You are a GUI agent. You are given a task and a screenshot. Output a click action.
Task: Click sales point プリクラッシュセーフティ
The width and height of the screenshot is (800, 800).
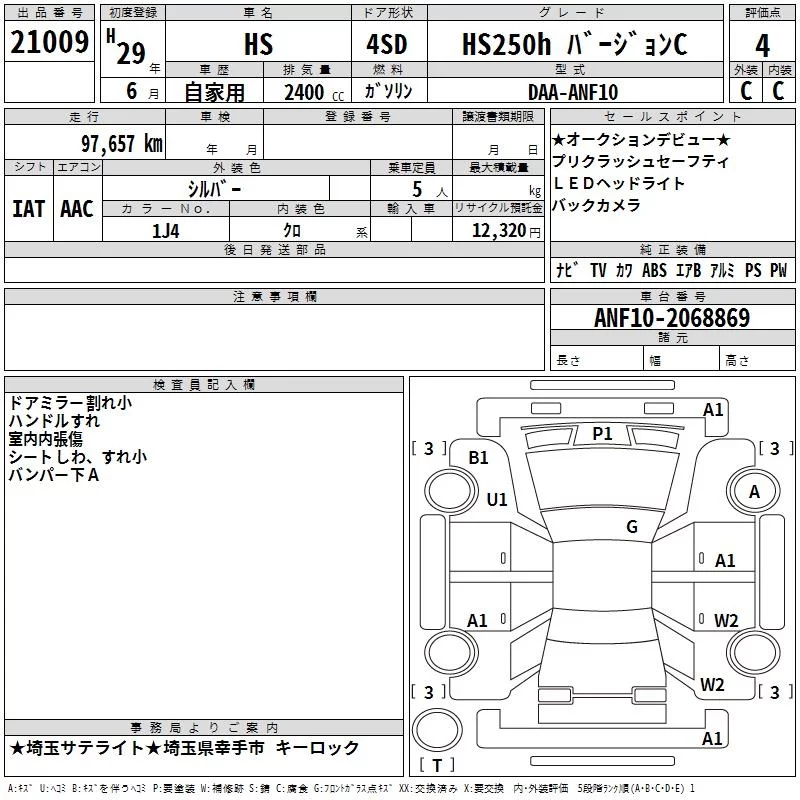click(640, 162)
